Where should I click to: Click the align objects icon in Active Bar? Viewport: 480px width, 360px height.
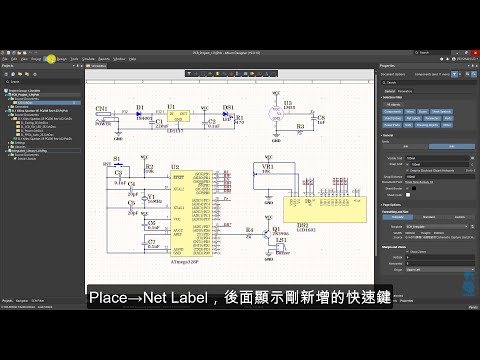[x=210, y=74]
